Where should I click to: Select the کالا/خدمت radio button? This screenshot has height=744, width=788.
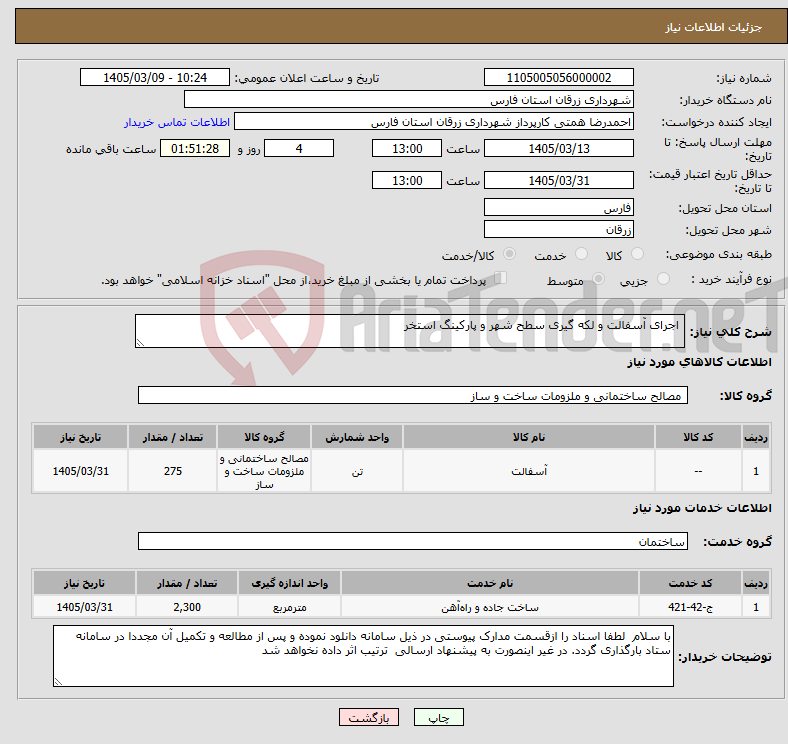(510, 254)
